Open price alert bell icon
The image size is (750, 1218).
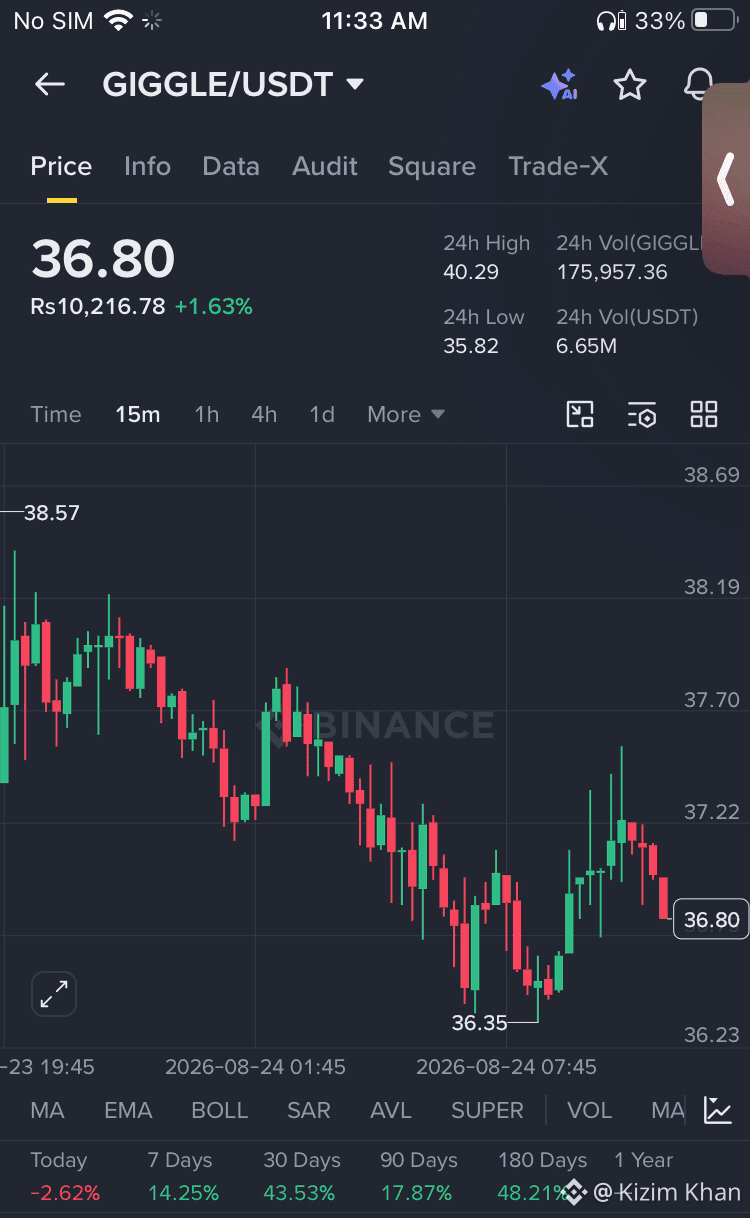(699, 85)
